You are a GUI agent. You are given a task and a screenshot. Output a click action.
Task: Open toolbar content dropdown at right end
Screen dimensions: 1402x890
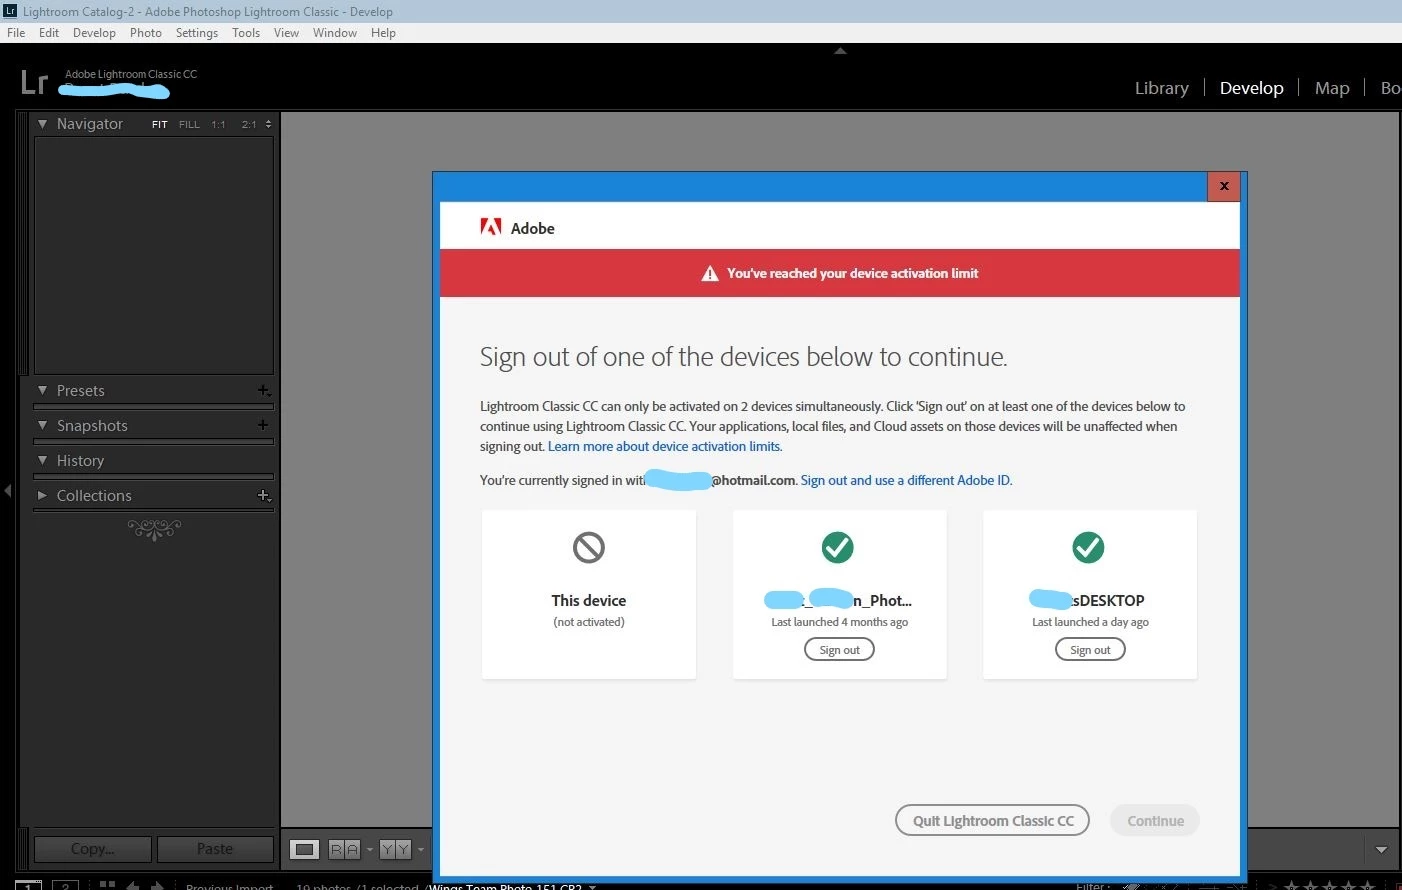1381,849
